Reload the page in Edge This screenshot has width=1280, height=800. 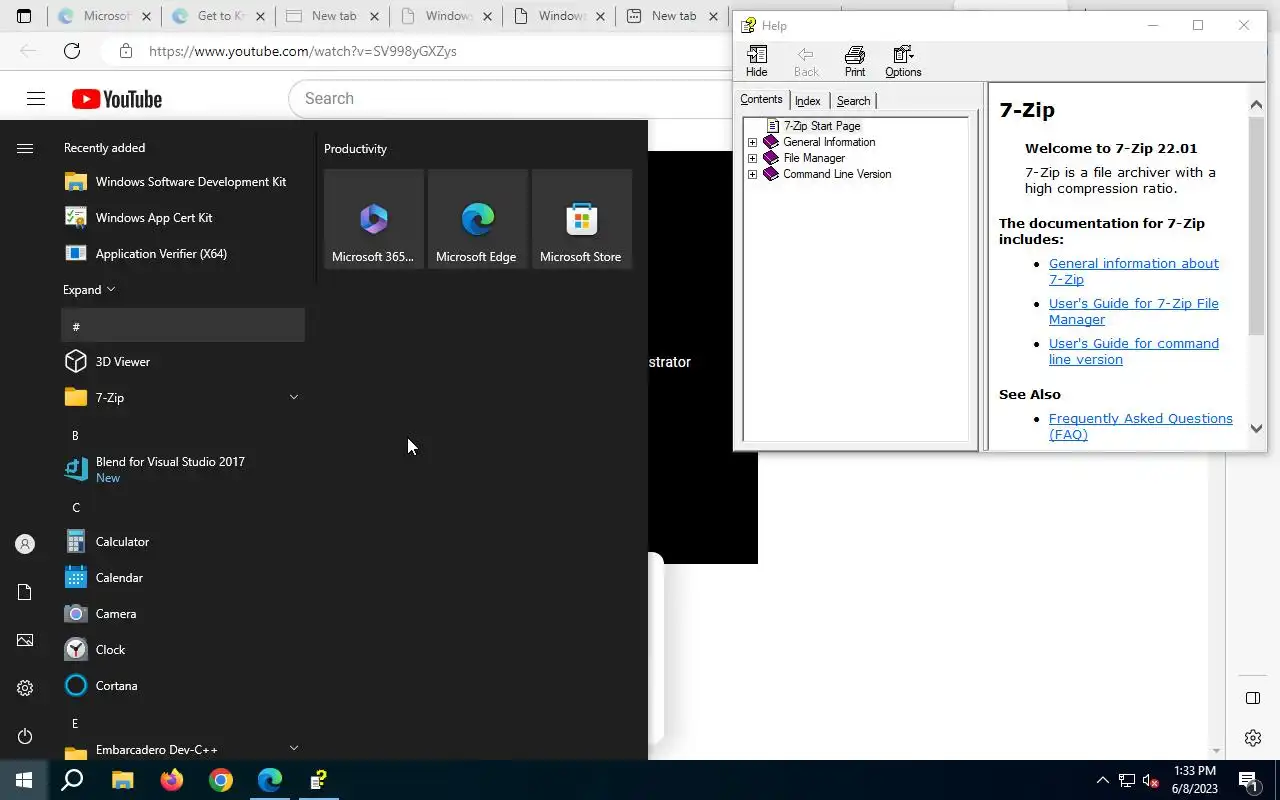tap(72, 51)
